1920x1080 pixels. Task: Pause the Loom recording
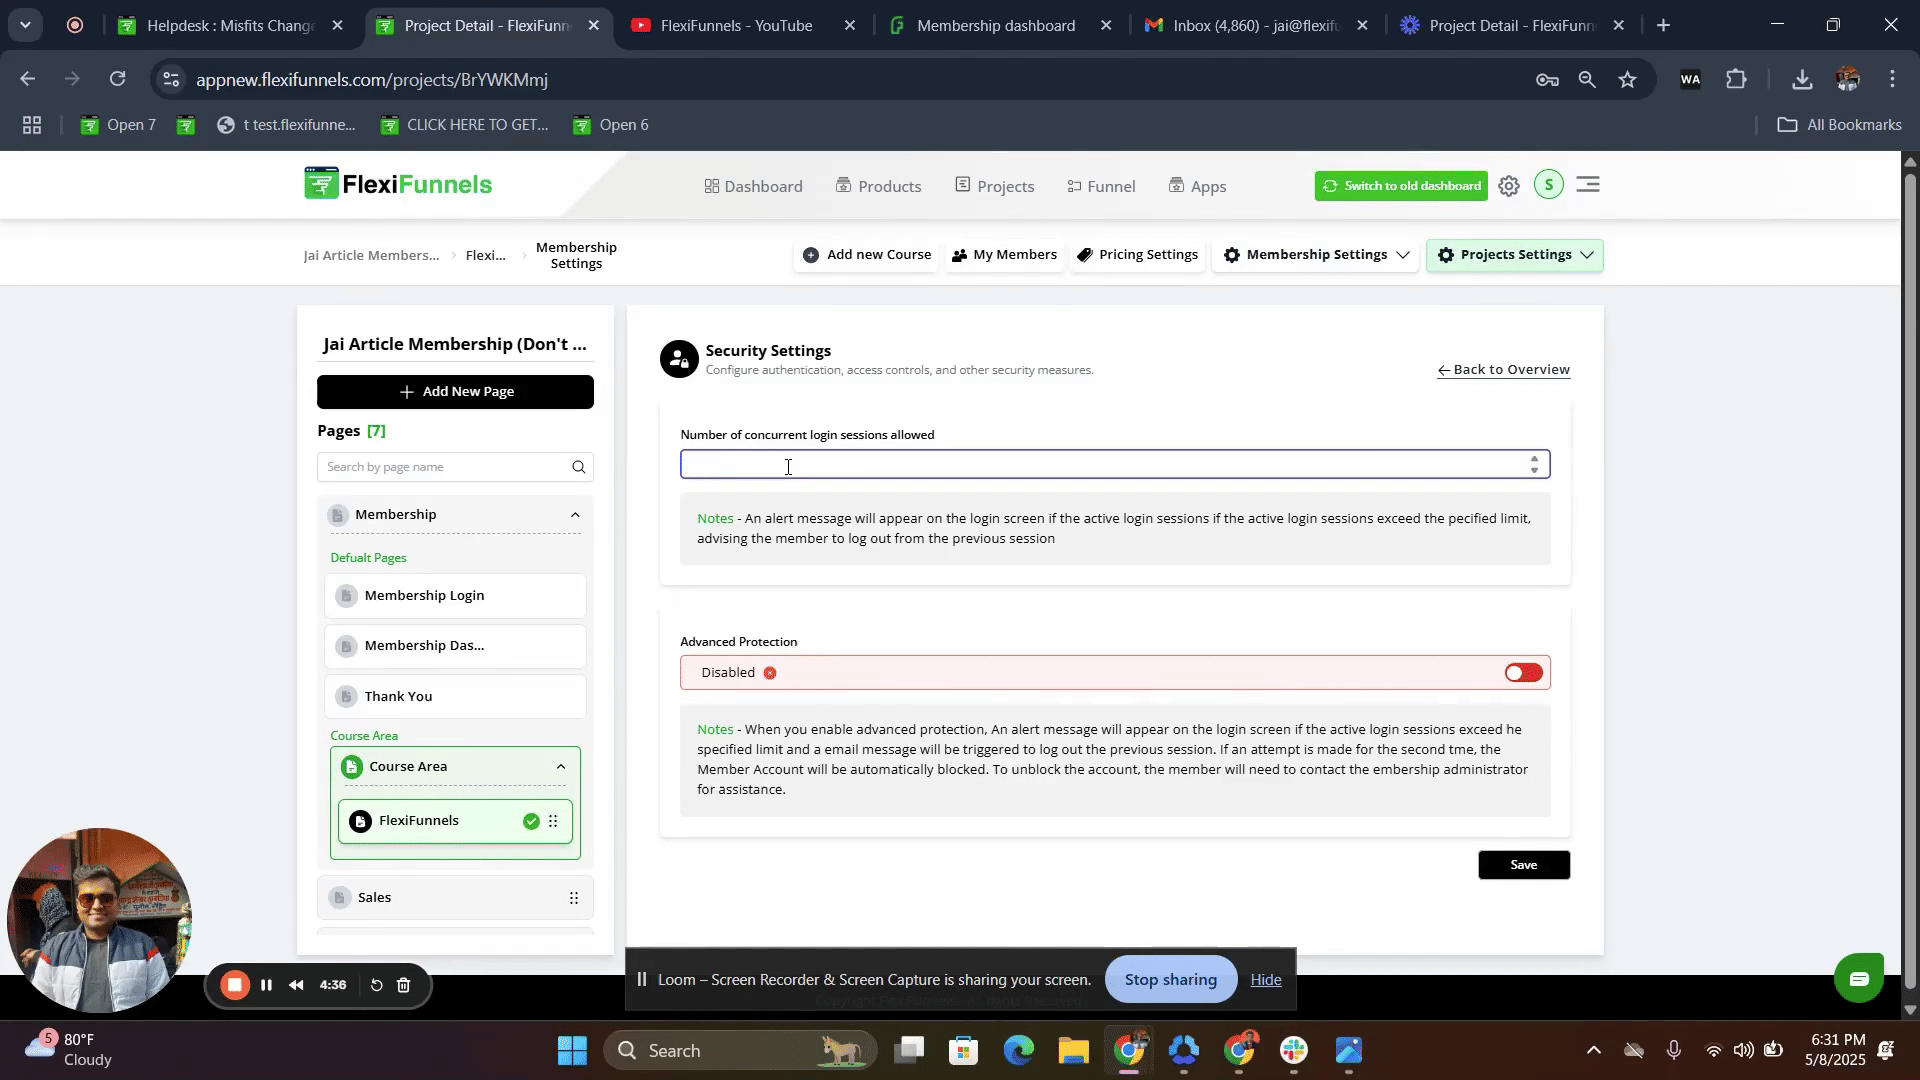[266, 985]
